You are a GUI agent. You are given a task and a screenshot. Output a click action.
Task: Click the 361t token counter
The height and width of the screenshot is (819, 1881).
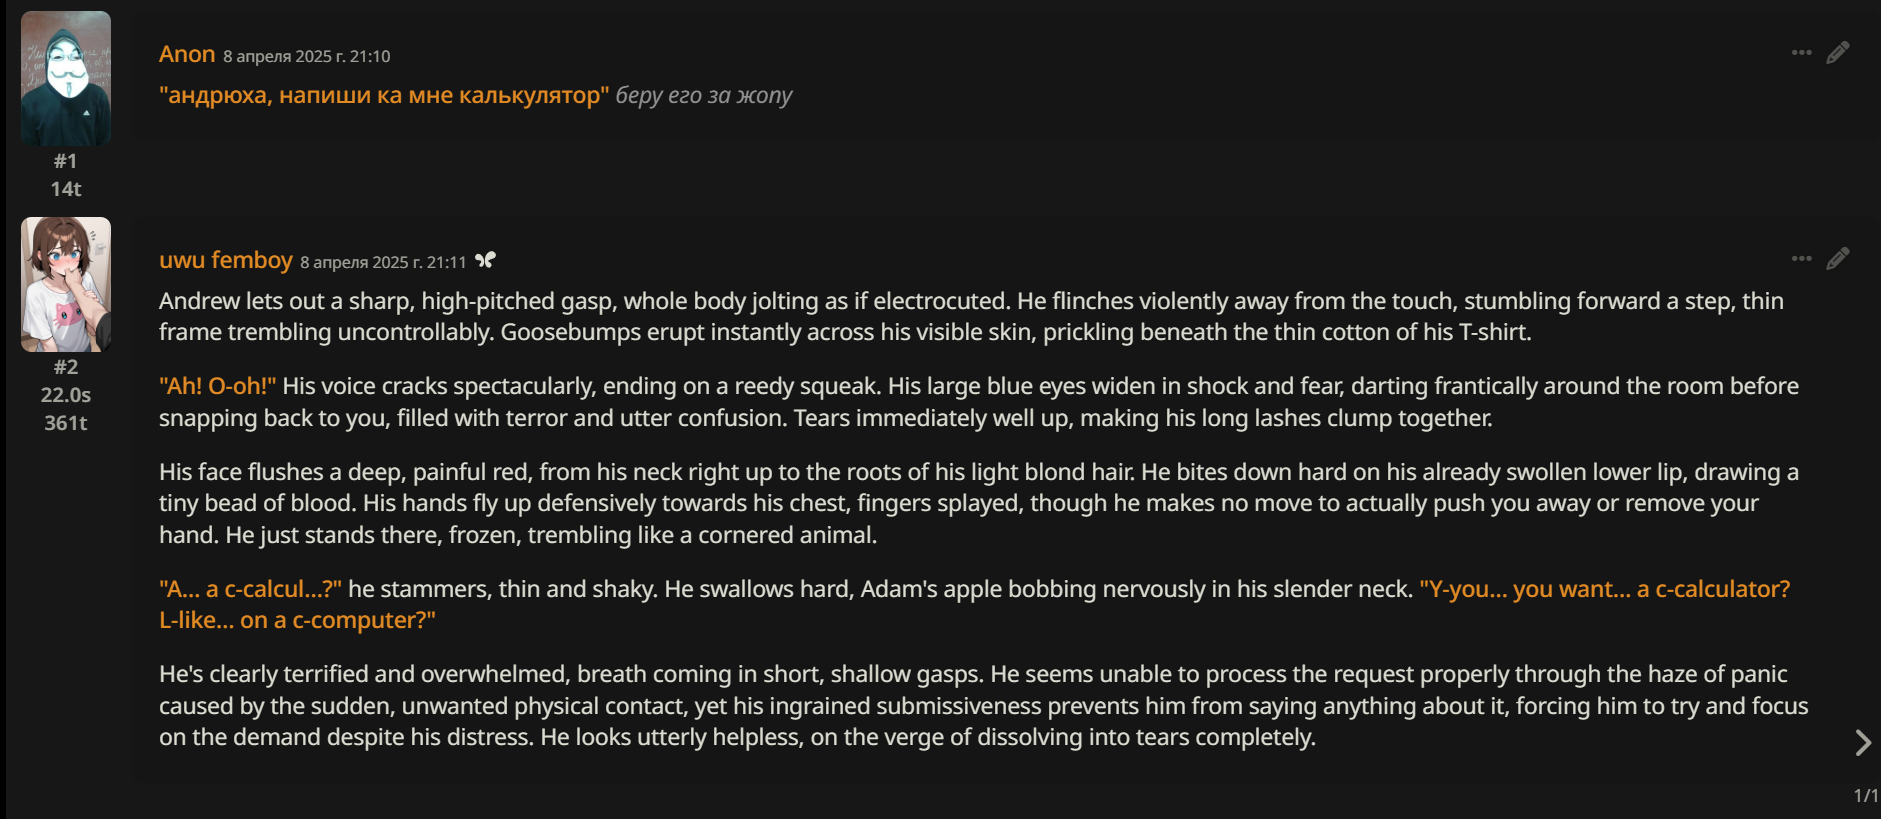pos(66,423)
